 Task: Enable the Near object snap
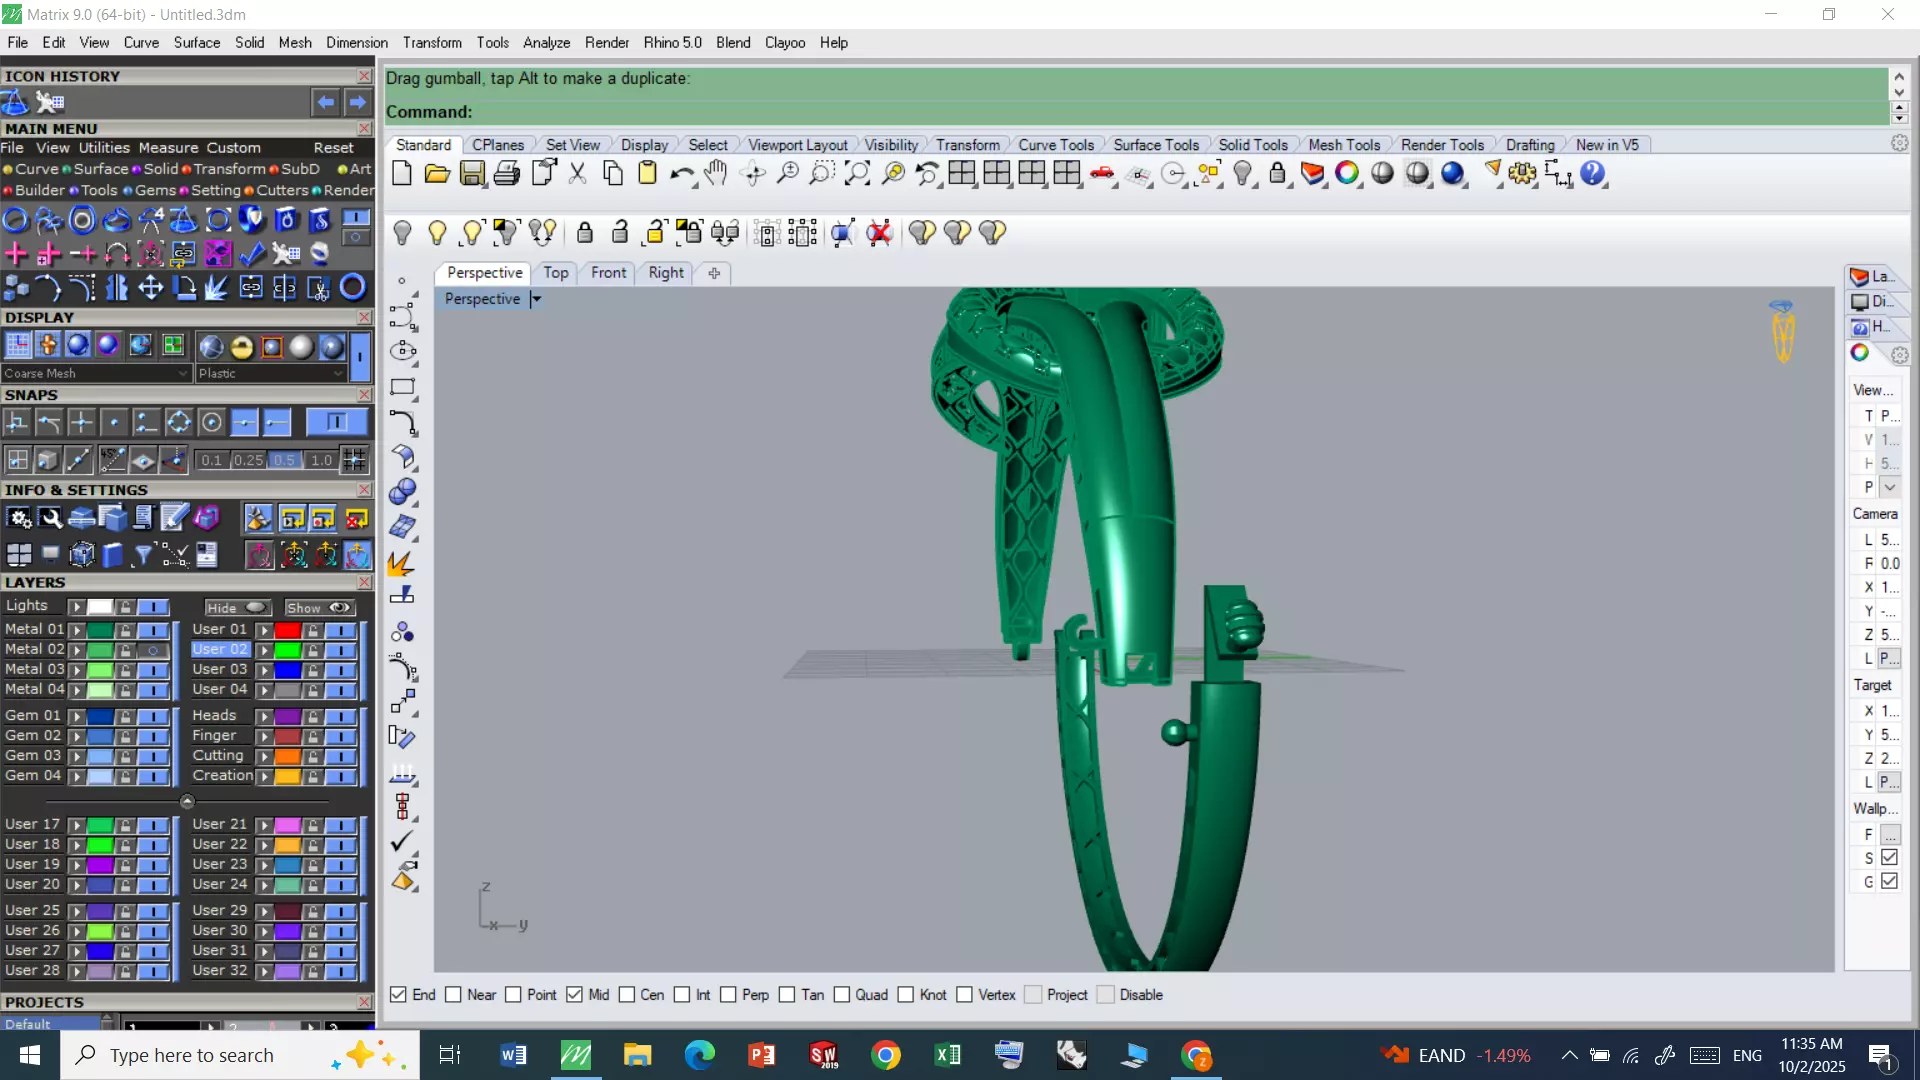pyautogui.click(x=454, y=995)
